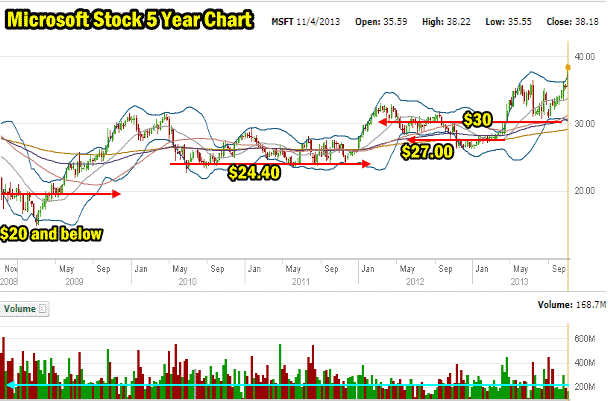
Task: Click the Open: 35.59 value
Action: [381, 22]
